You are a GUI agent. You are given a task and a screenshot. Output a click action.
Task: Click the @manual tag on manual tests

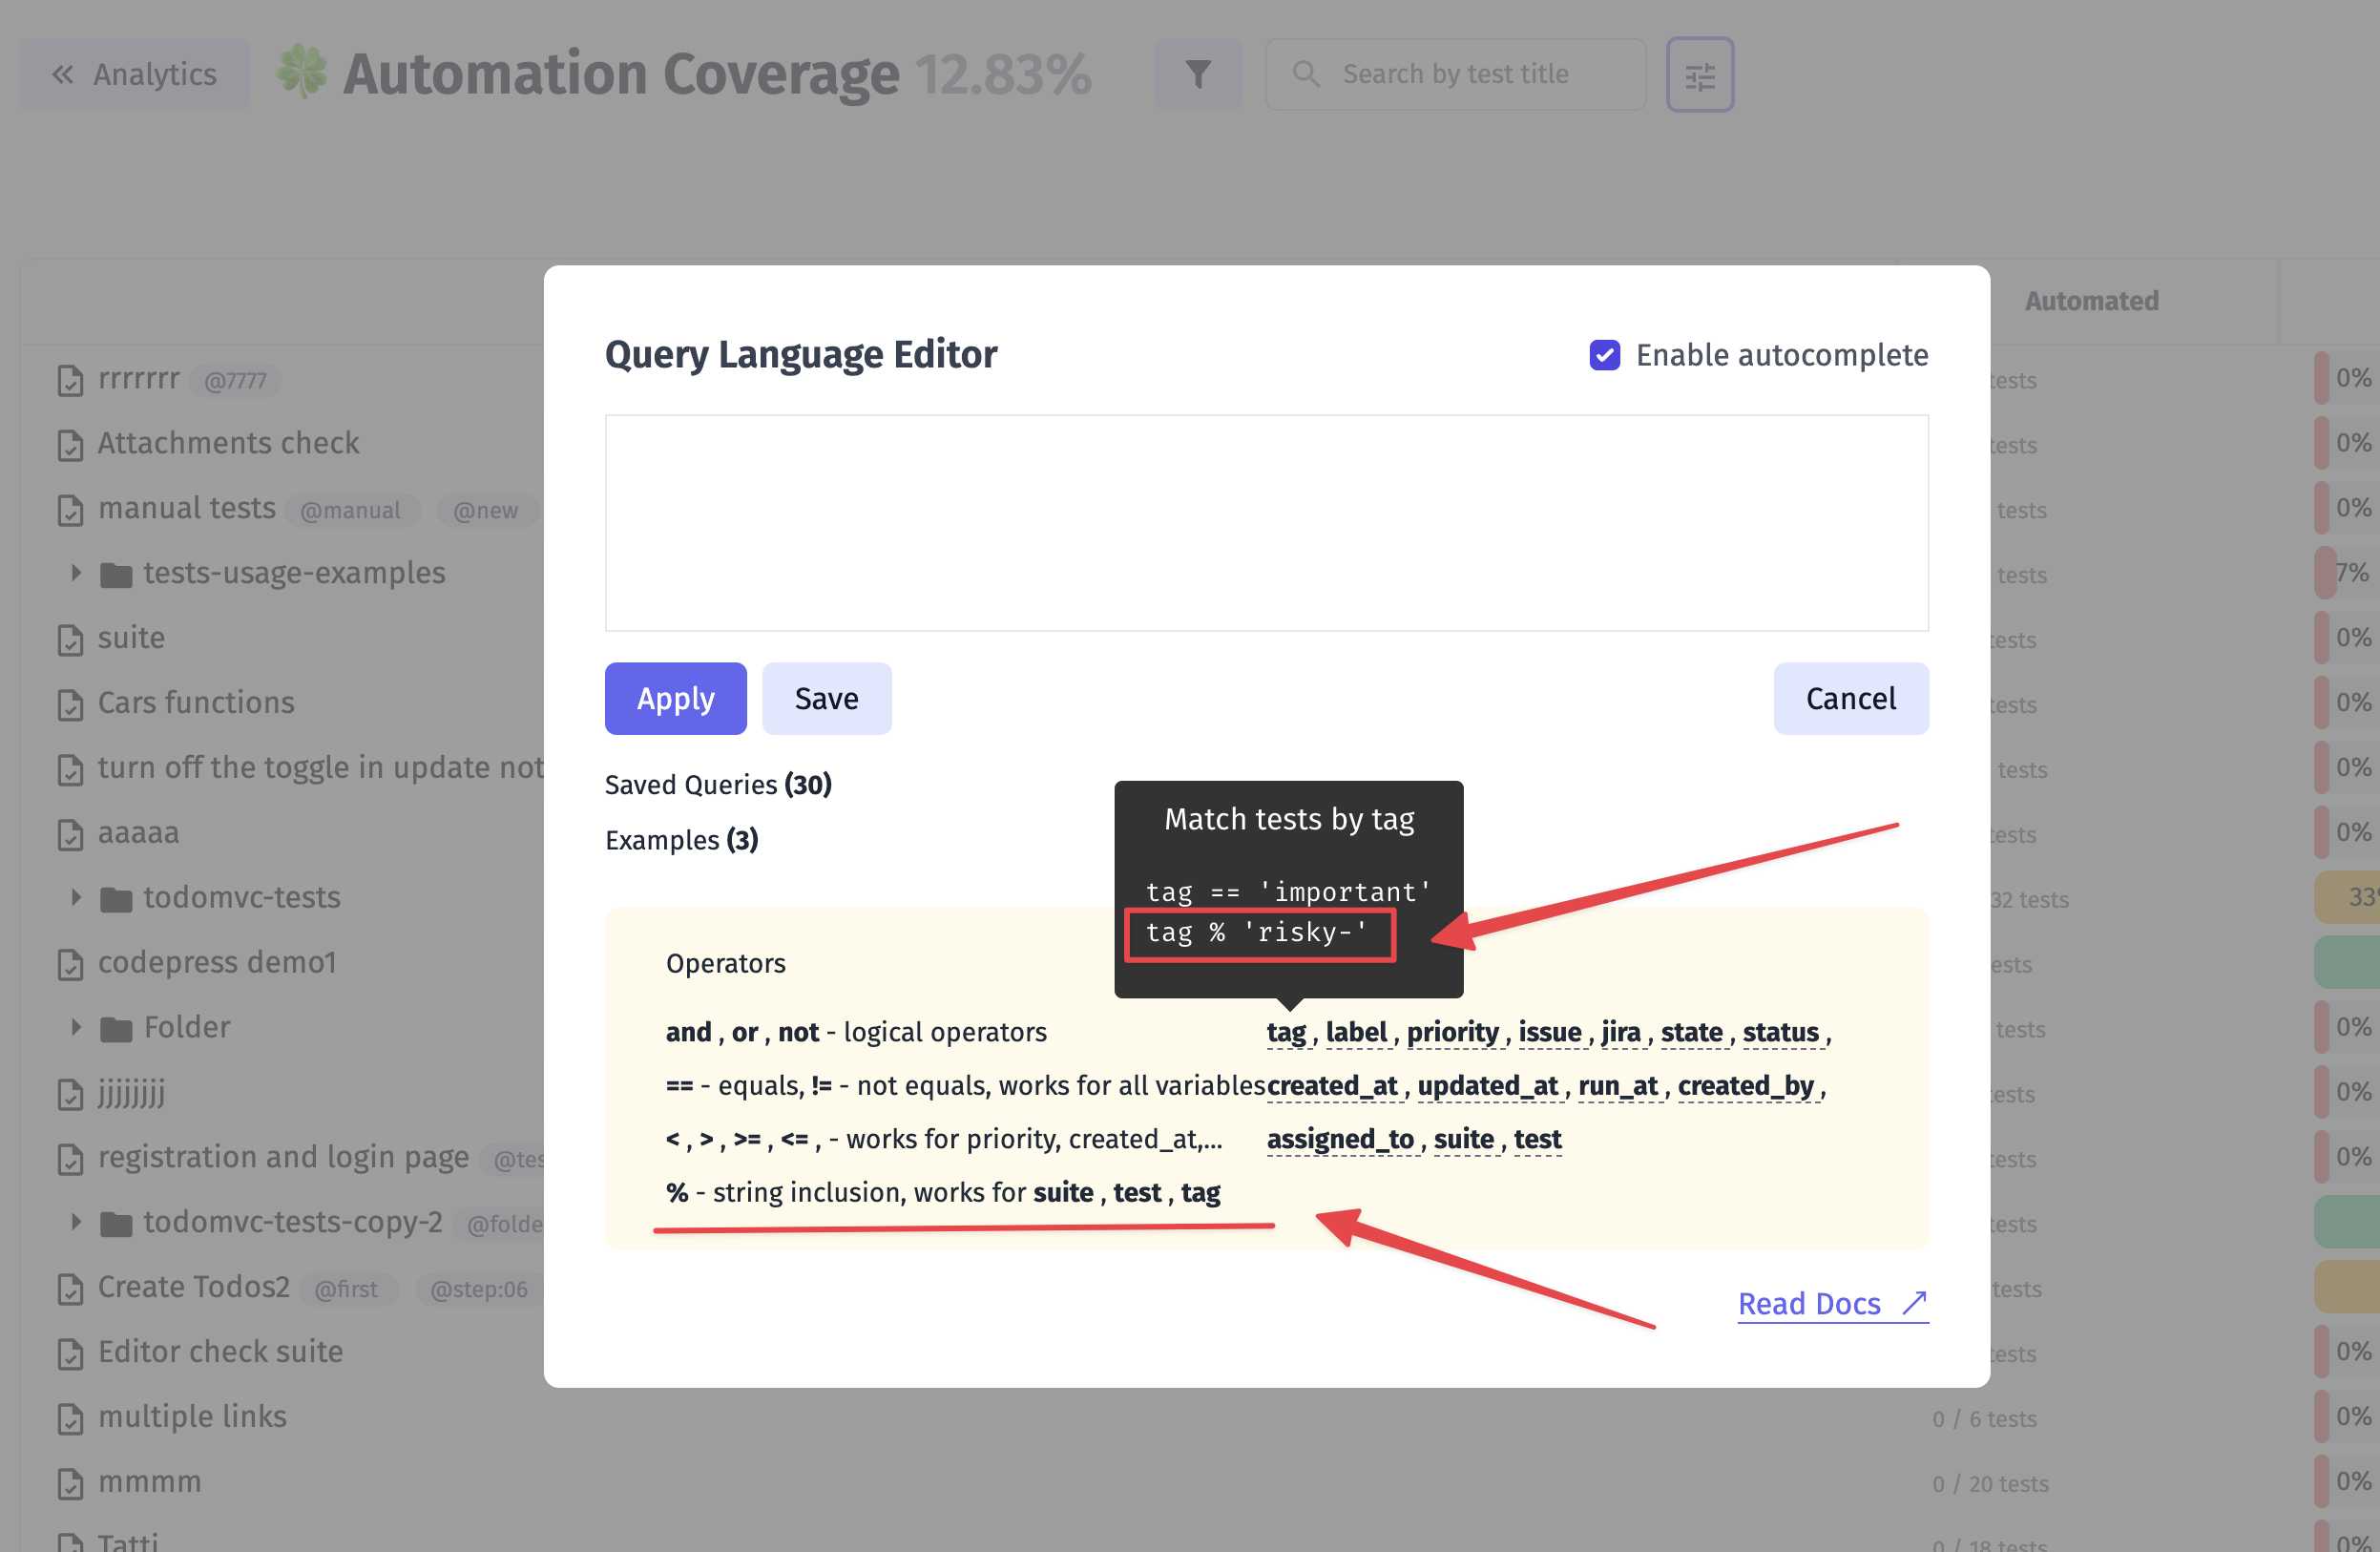point(351,511)
